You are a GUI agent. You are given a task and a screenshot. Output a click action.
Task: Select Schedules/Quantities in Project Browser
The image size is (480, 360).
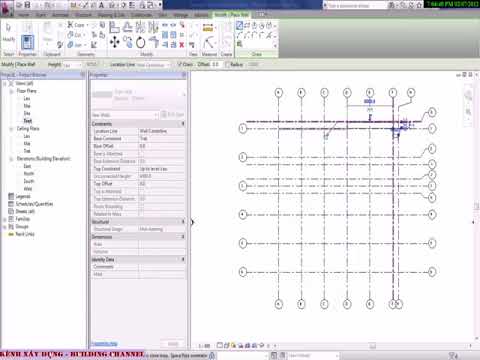pyautogui.click(x=34, y=204)
